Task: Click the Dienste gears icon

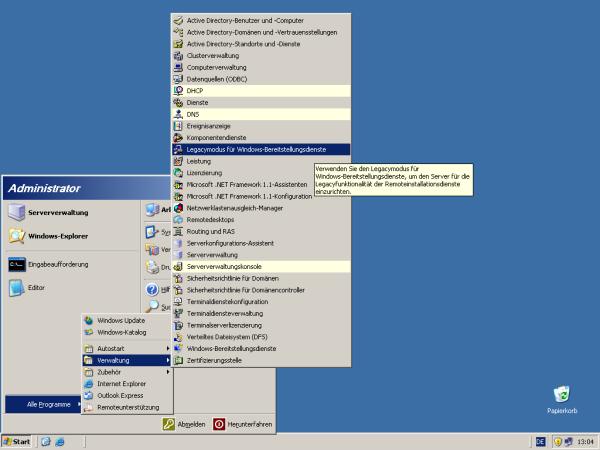Action: [x=178, y=103]
